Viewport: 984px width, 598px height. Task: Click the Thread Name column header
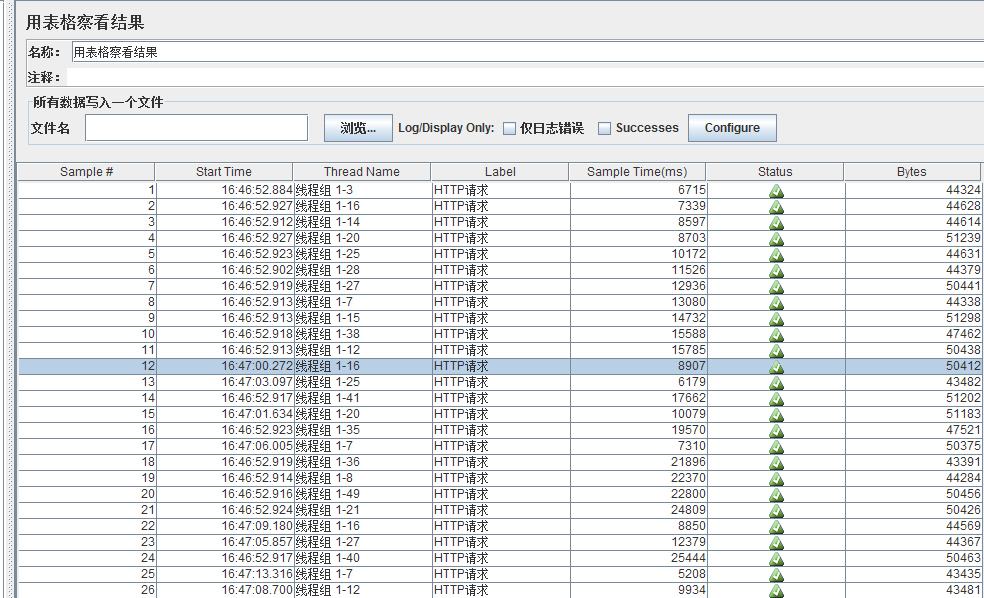(x=361, y=172)
